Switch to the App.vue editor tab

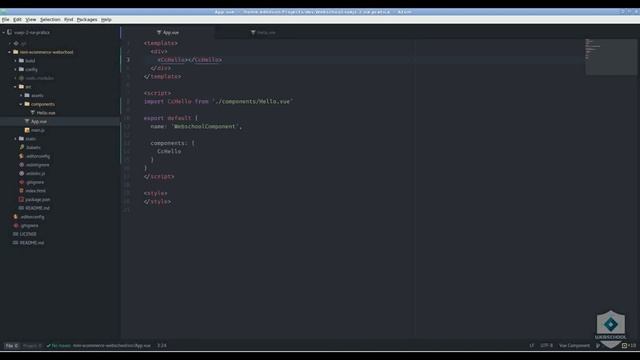(168, 32)
